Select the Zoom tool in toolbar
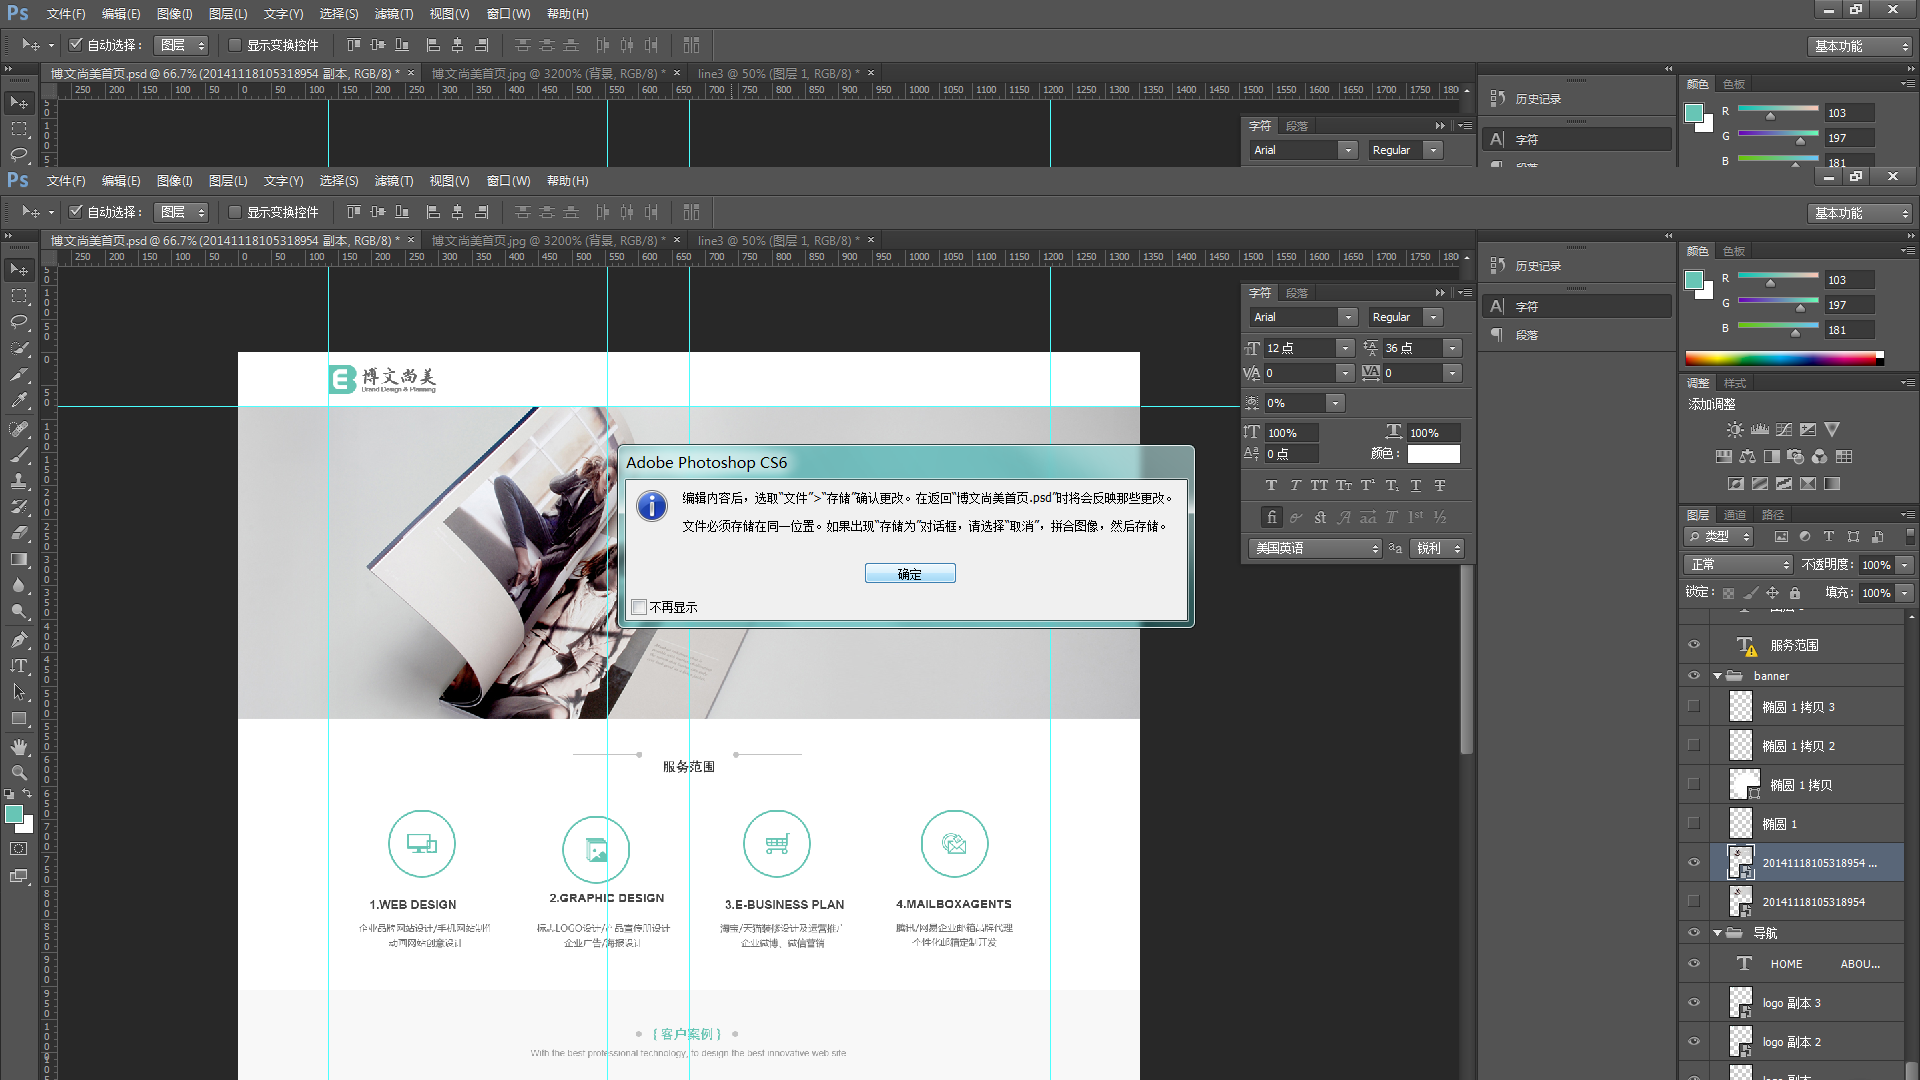 point(19,773)
